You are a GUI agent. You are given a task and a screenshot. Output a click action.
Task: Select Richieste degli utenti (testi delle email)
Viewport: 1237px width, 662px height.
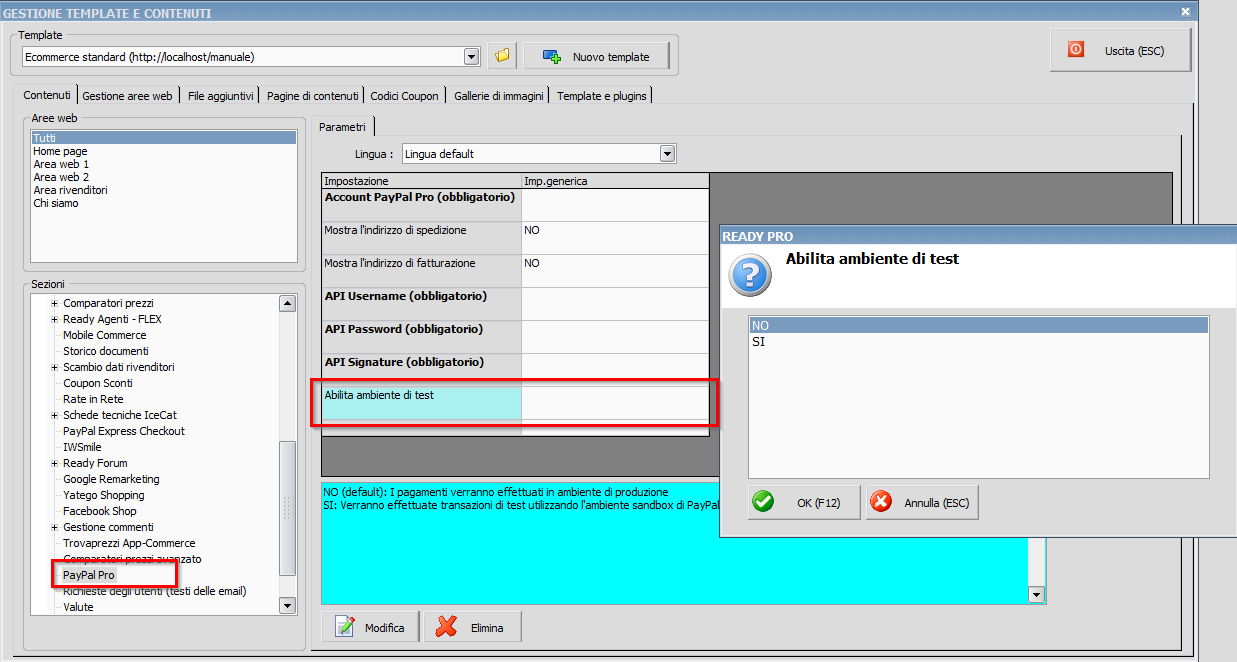(154, 591)
